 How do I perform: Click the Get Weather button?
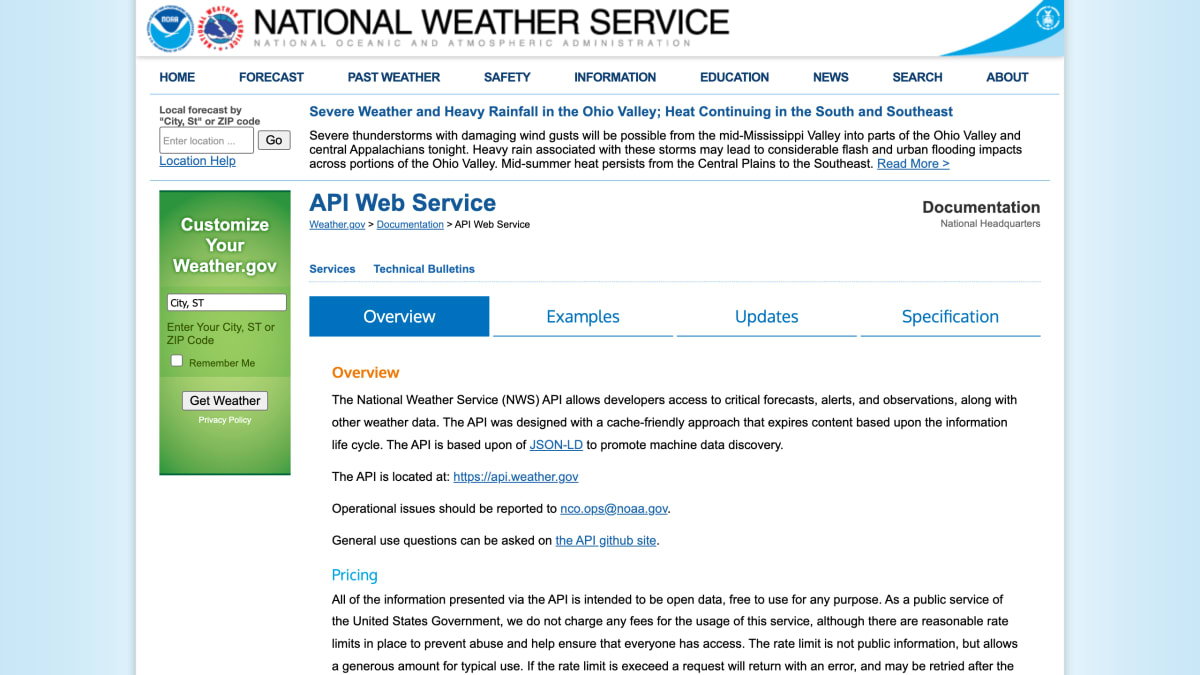point(225,401)
